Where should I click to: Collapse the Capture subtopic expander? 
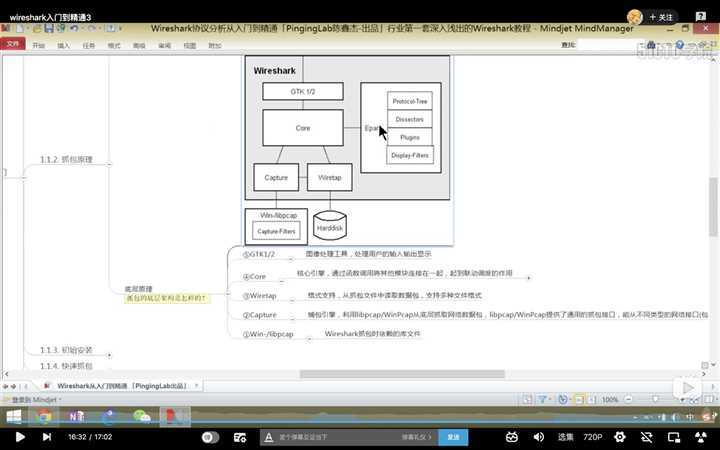pyautogui.click(x=292, y=320)
